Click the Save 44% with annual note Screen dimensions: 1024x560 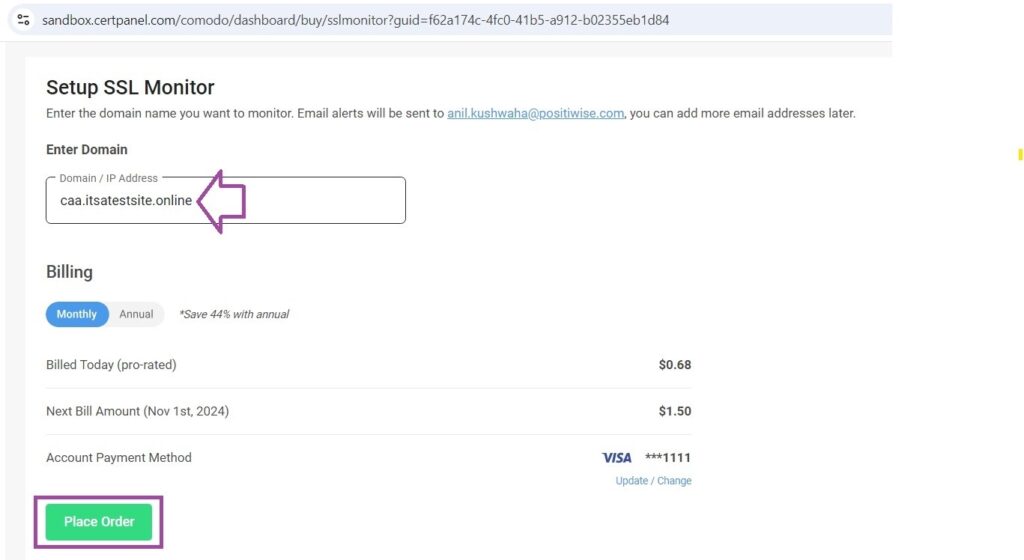(x=234, y=314)
